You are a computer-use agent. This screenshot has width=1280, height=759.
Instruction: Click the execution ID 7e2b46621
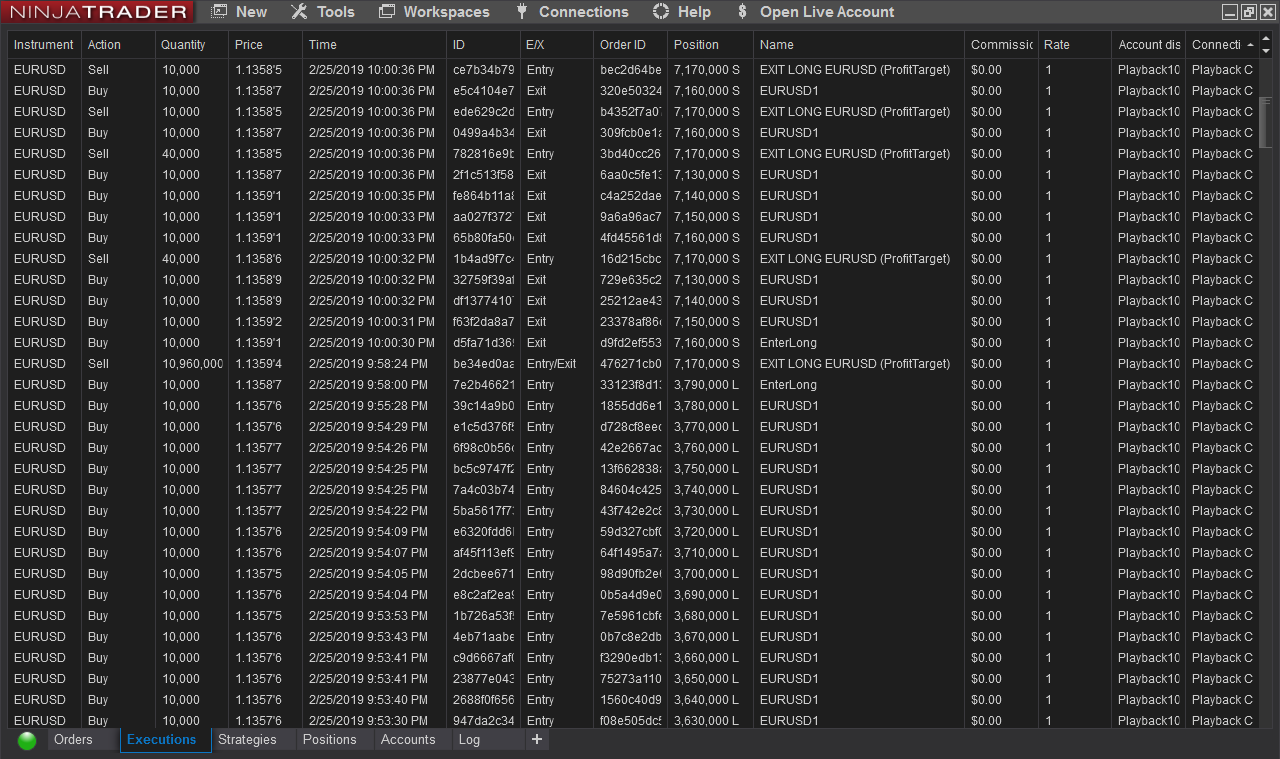point(483,385)
